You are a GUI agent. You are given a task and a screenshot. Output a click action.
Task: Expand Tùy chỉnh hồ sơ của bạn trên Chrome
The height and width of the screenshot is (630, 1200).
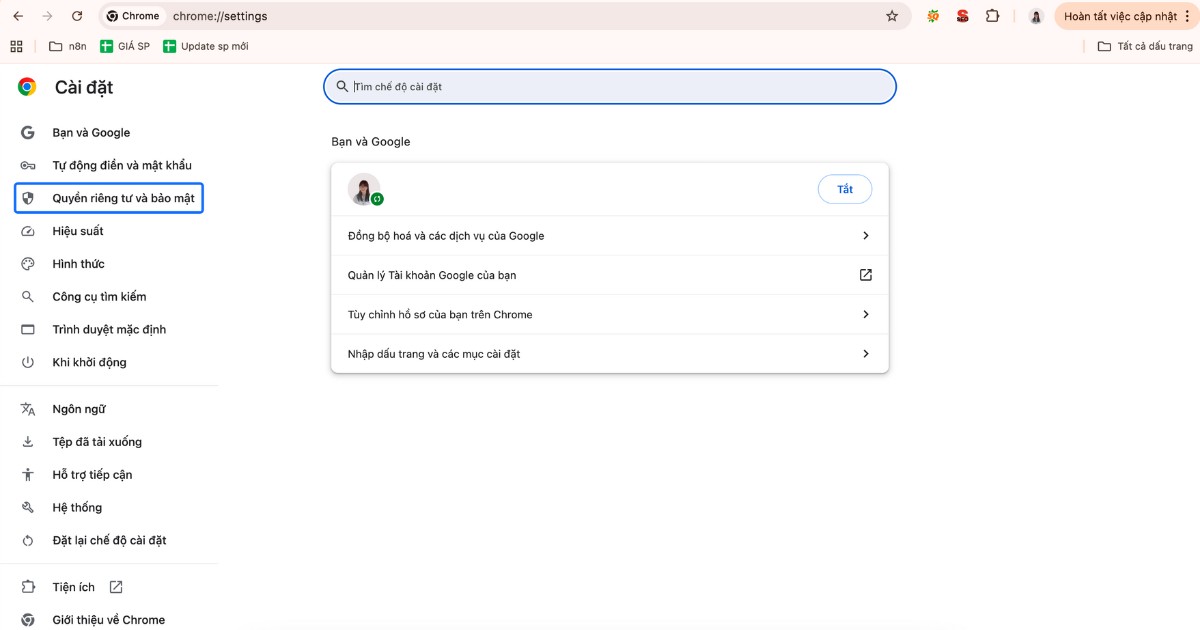610,314
